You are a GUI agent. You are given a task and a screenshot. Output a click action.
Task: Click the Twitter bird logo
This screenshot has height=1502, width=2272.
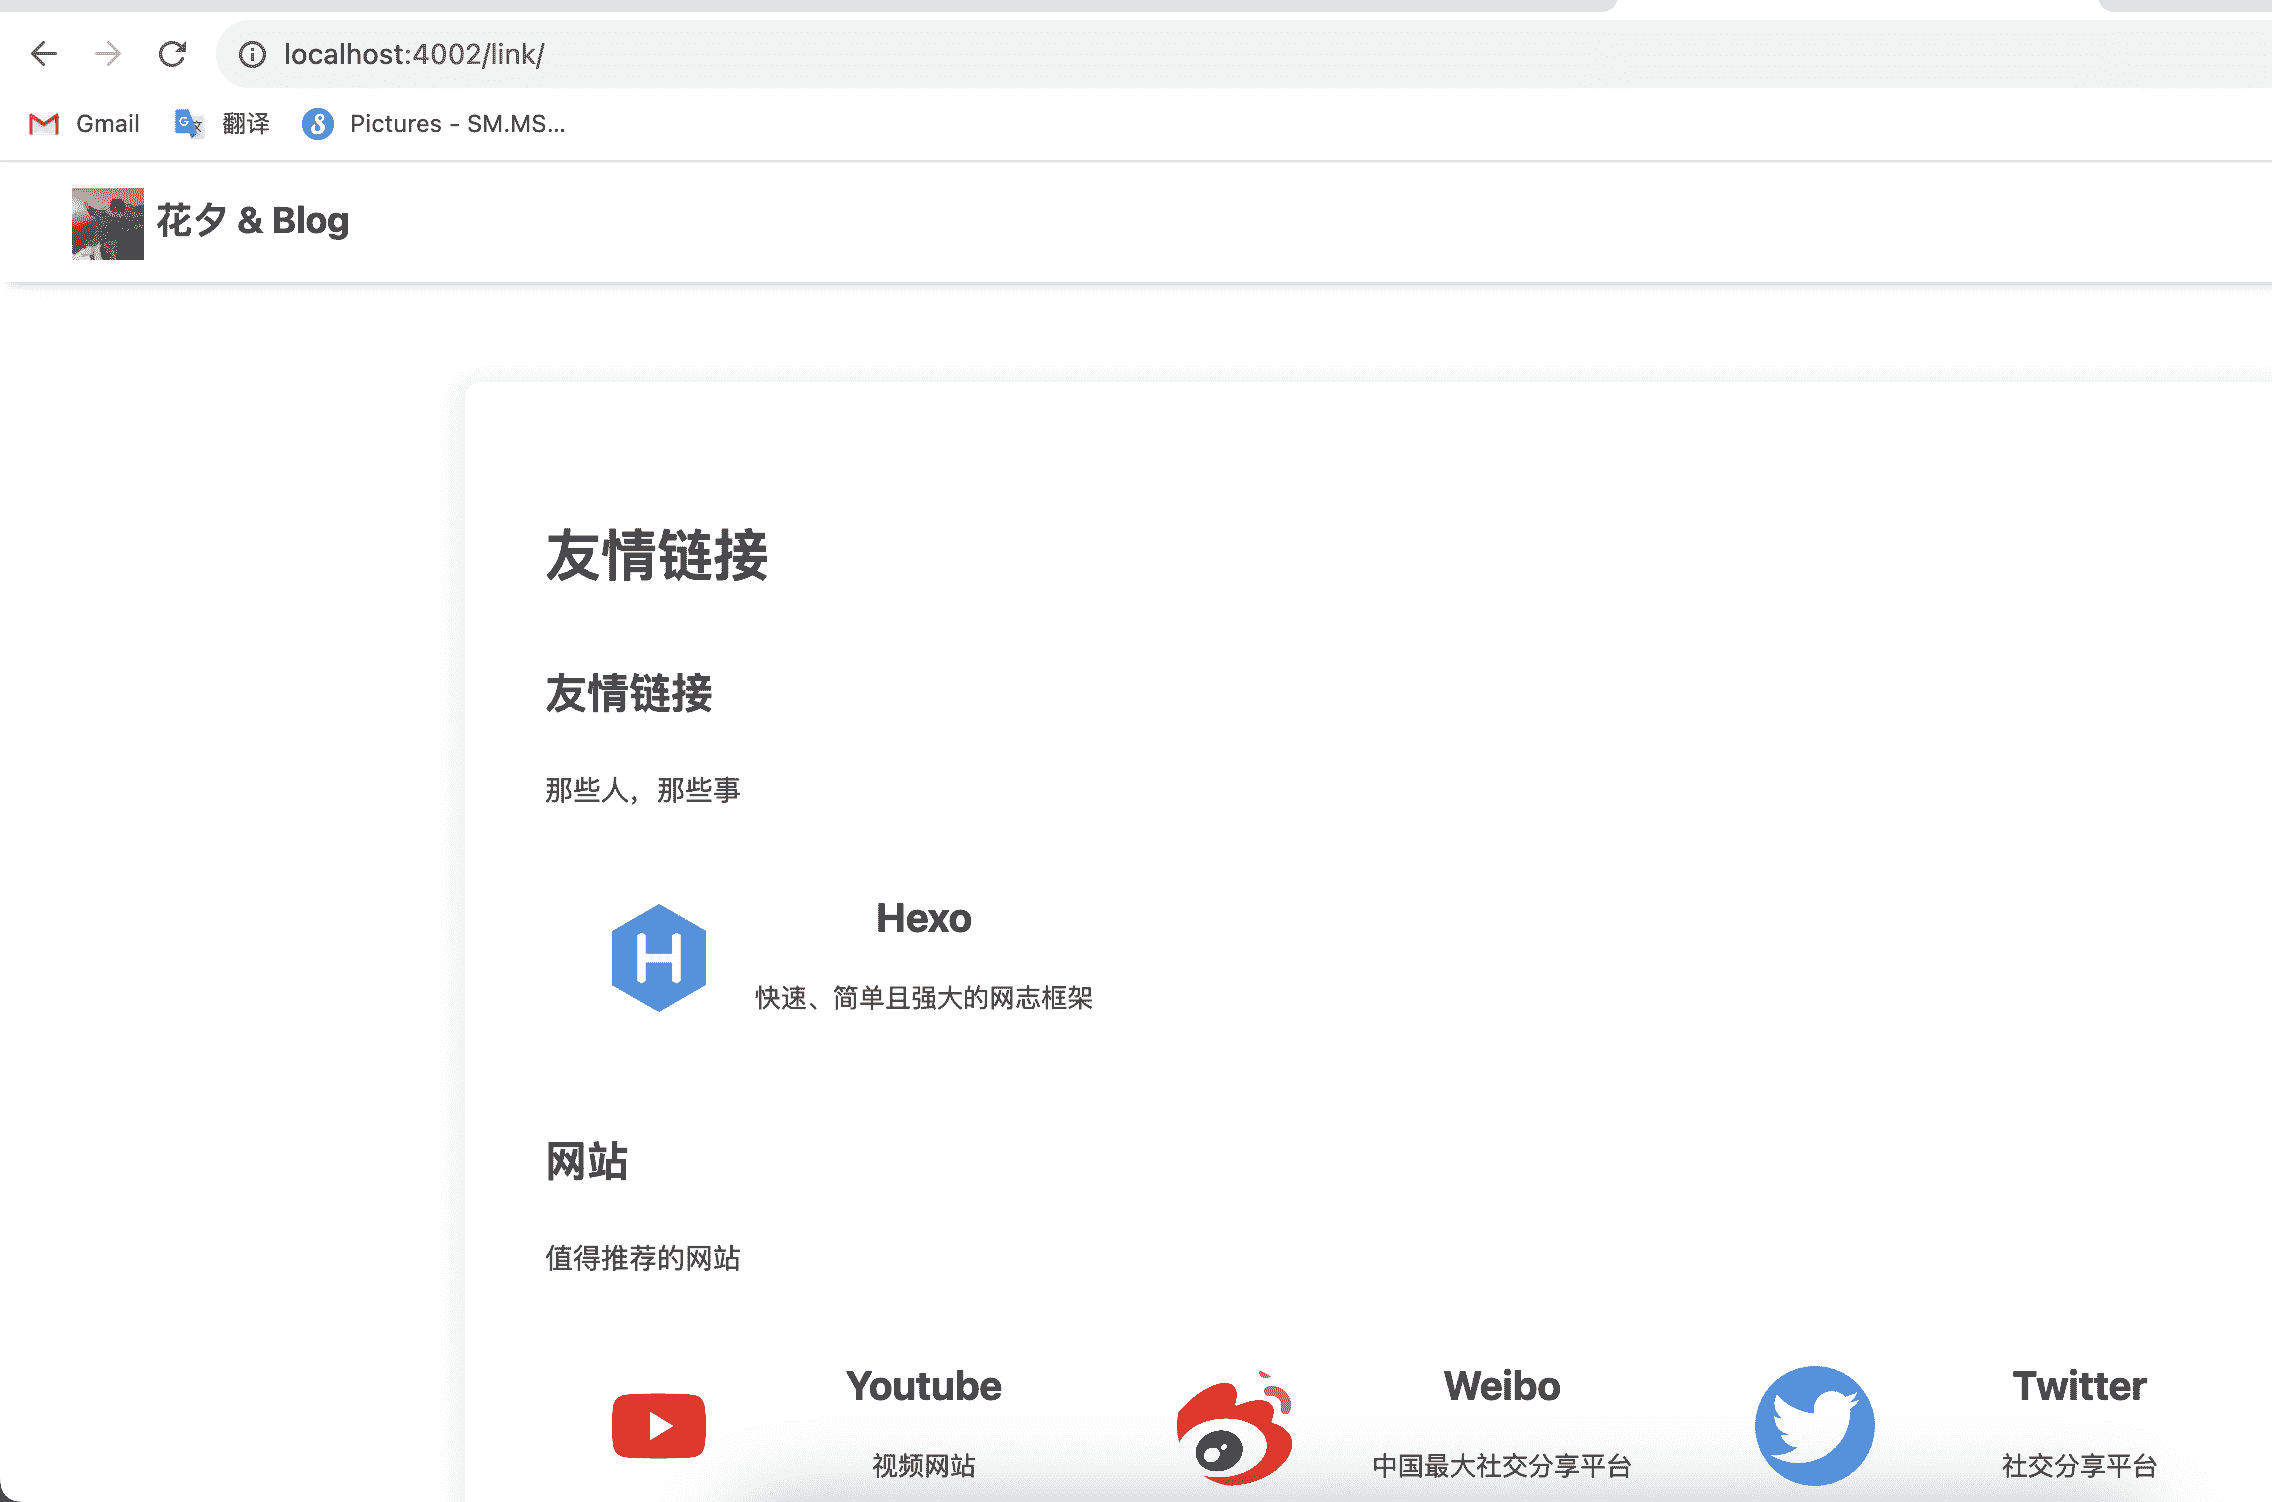1814,1426
